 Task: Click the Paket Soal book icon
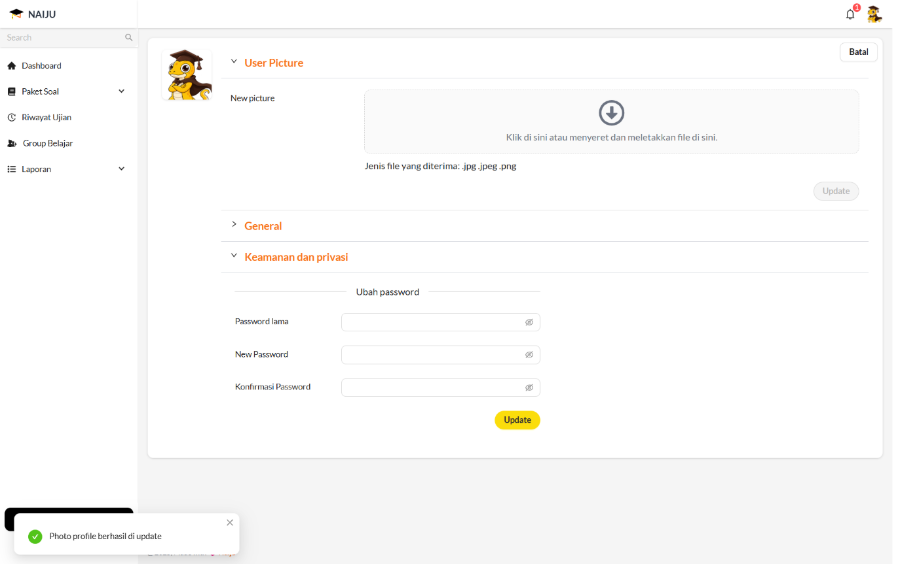point(11,92)
